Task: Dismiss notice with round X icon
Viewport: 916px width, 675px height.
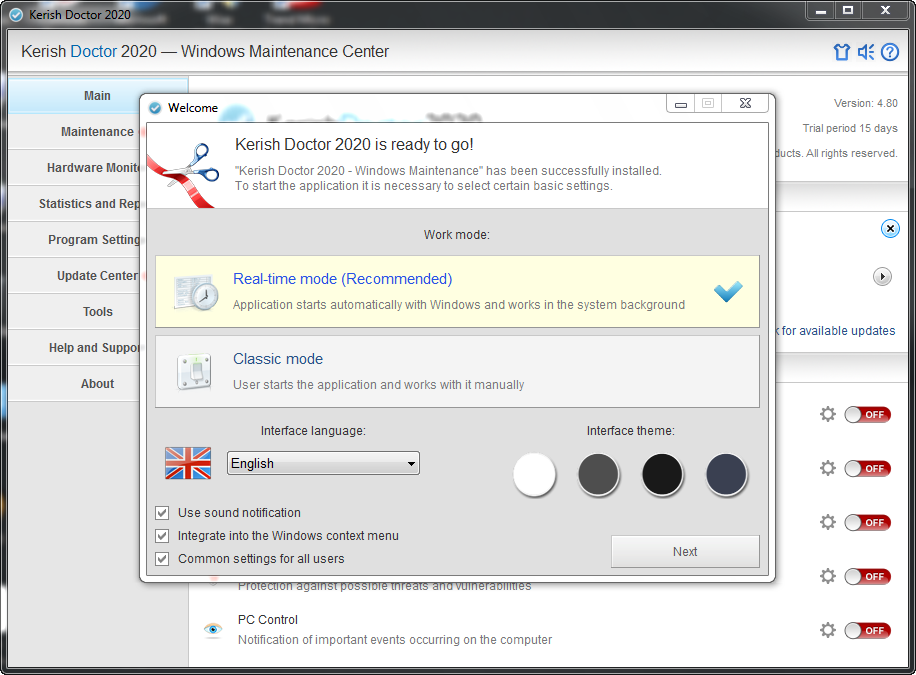Action: tap(890, 229)
